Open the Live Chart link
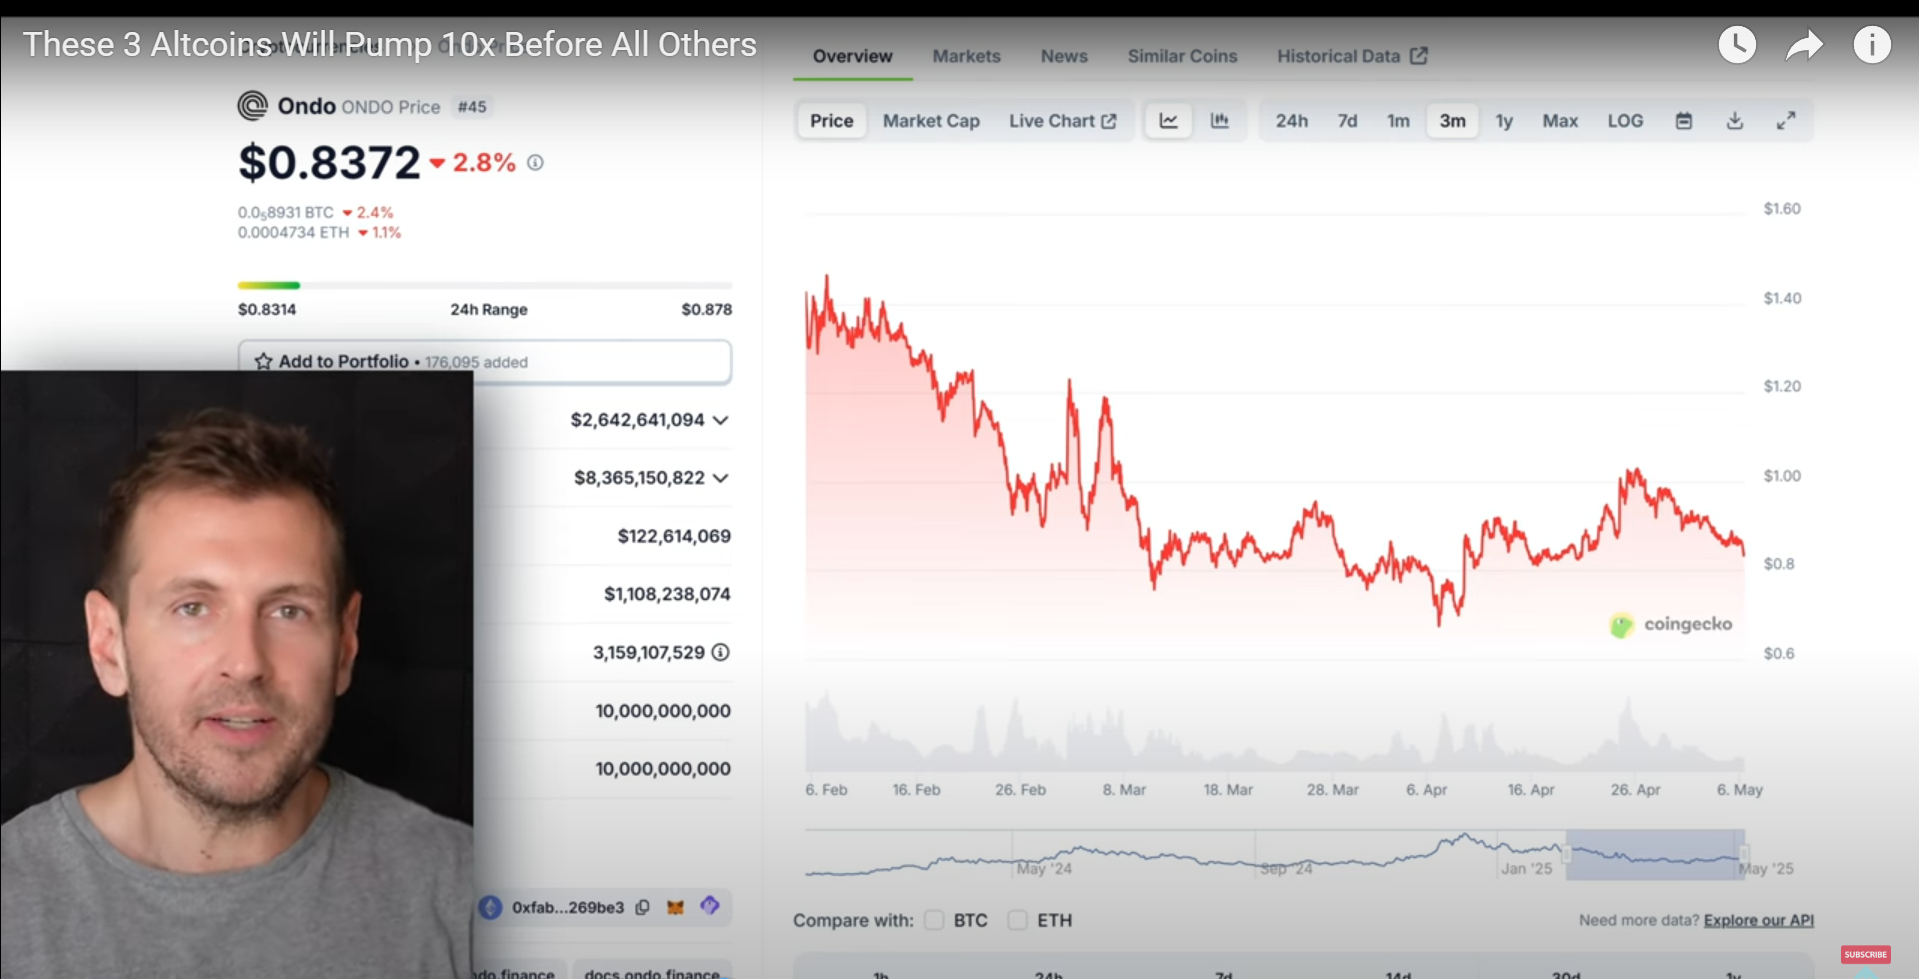 pos(1062,121)
